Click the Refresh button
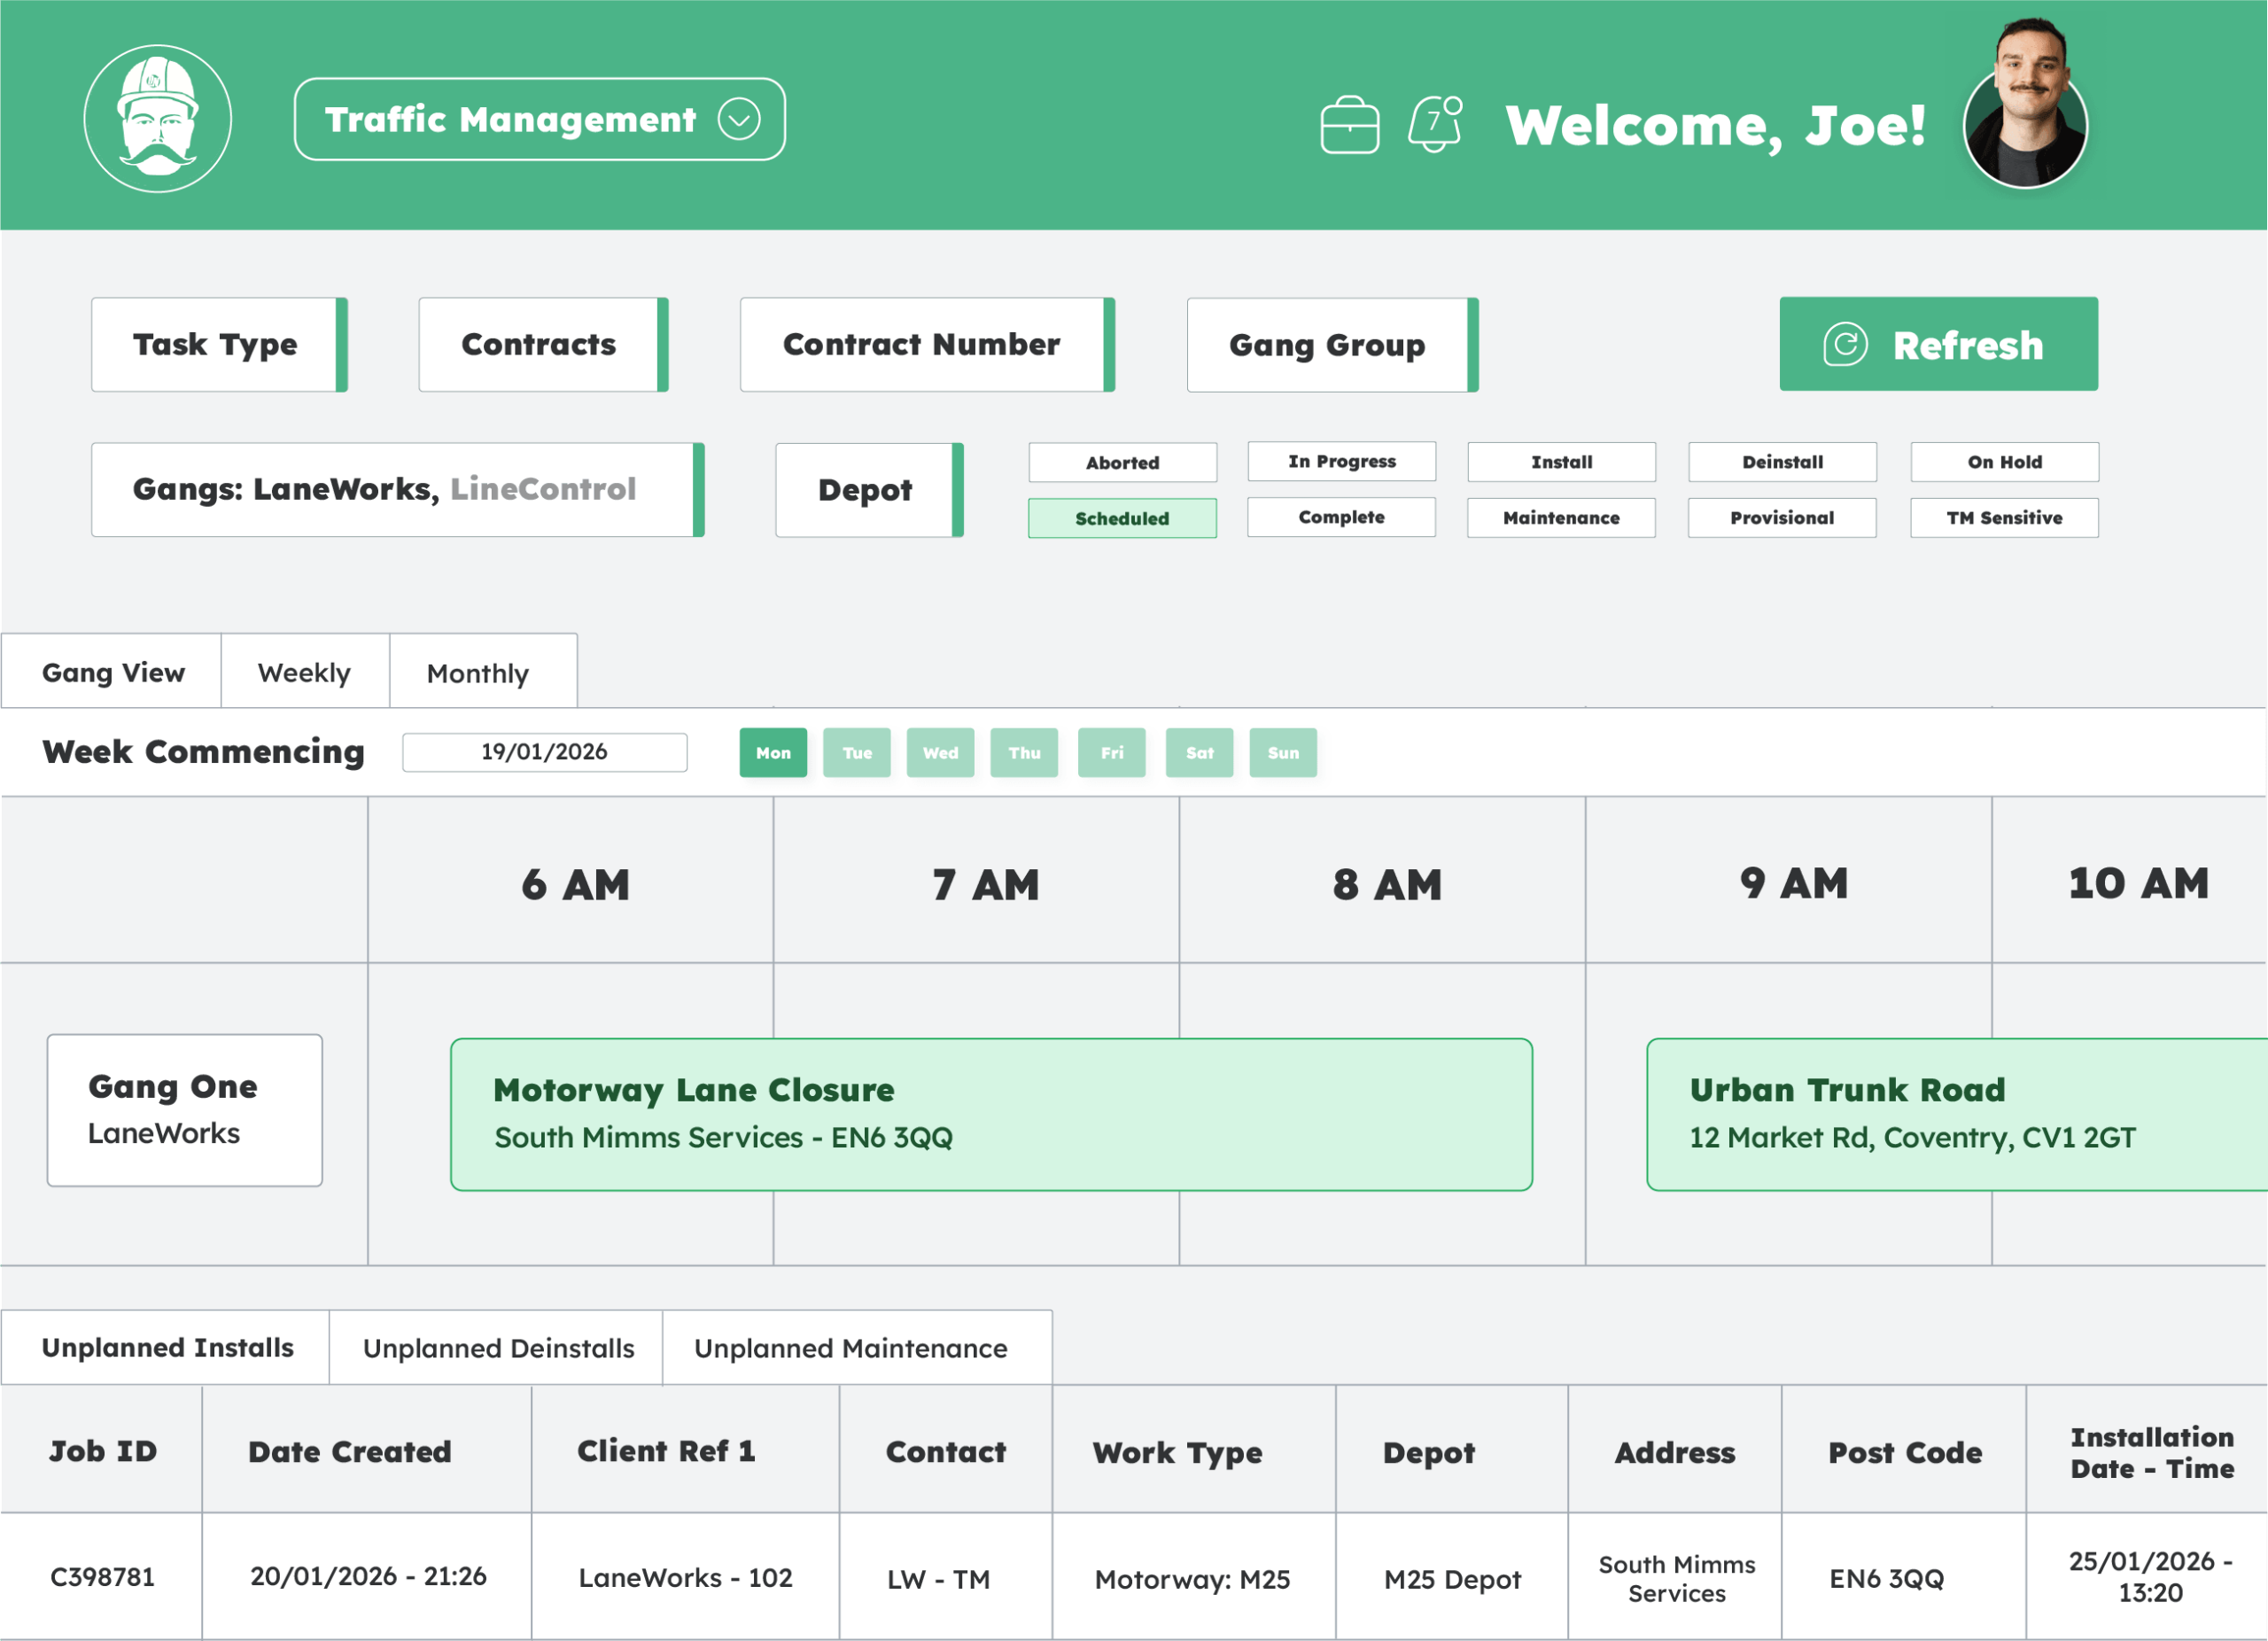Viewport: 2268px width, 1641px height. tap(1938, 344)
